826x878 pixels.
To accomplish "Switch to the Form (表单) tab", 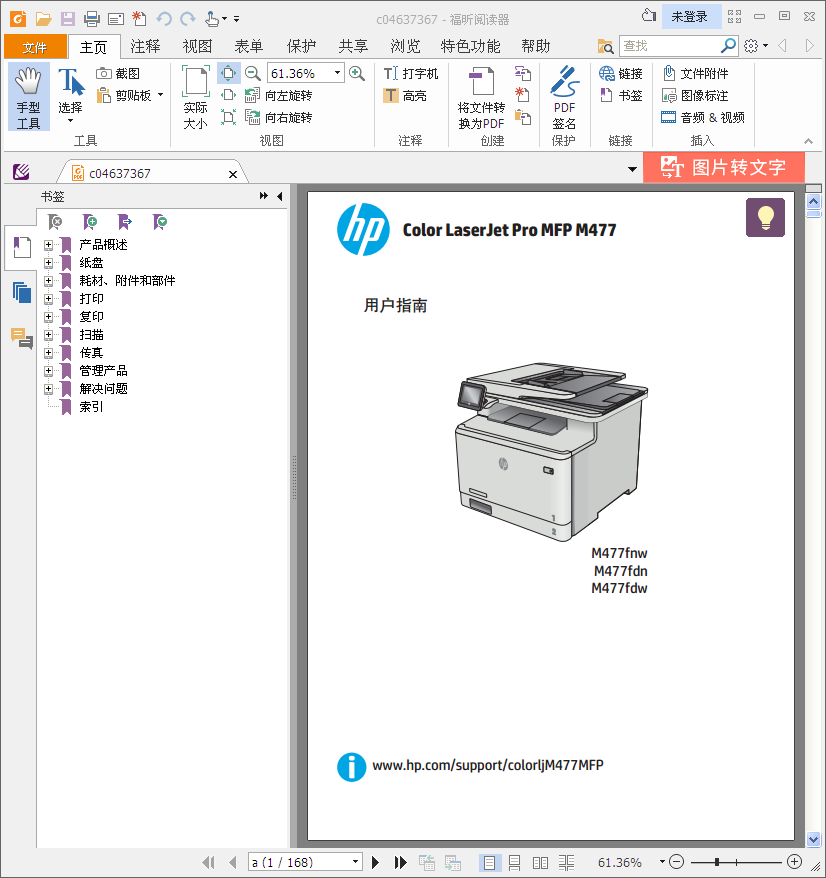I will 249,46.
